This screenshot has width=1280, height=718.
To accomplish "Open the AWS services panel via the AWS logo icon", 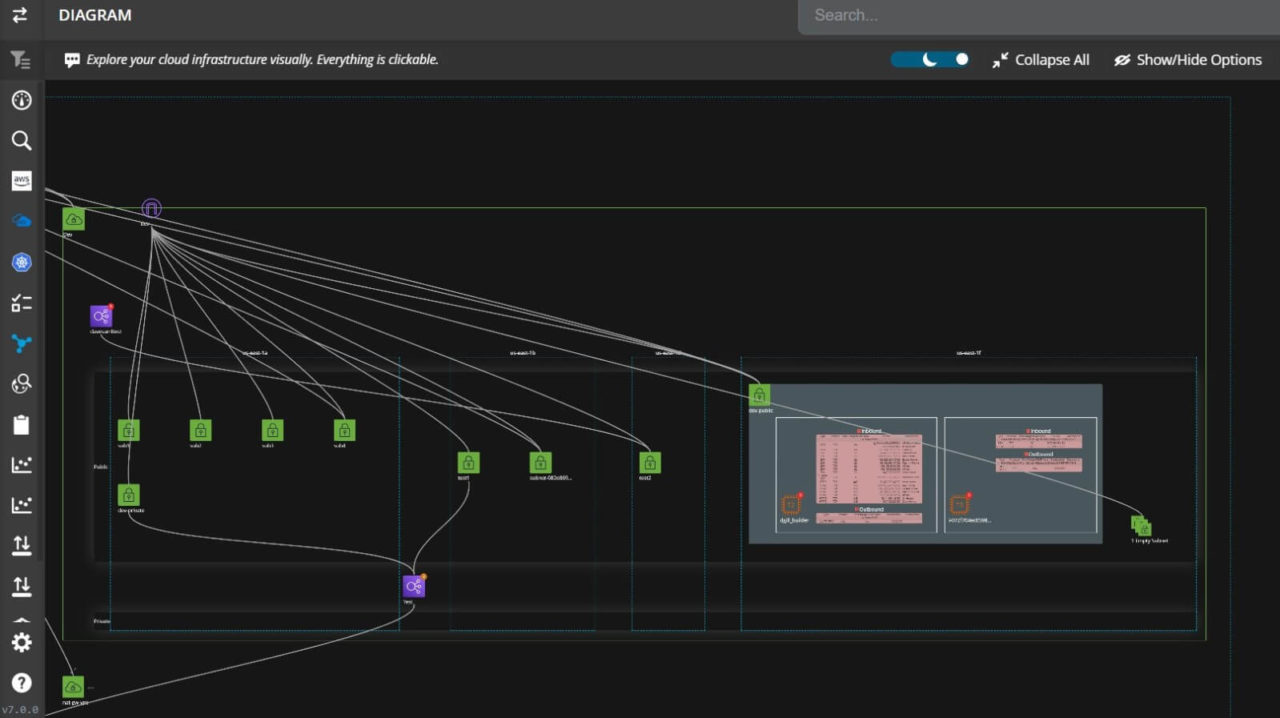I will pos(21,180).
